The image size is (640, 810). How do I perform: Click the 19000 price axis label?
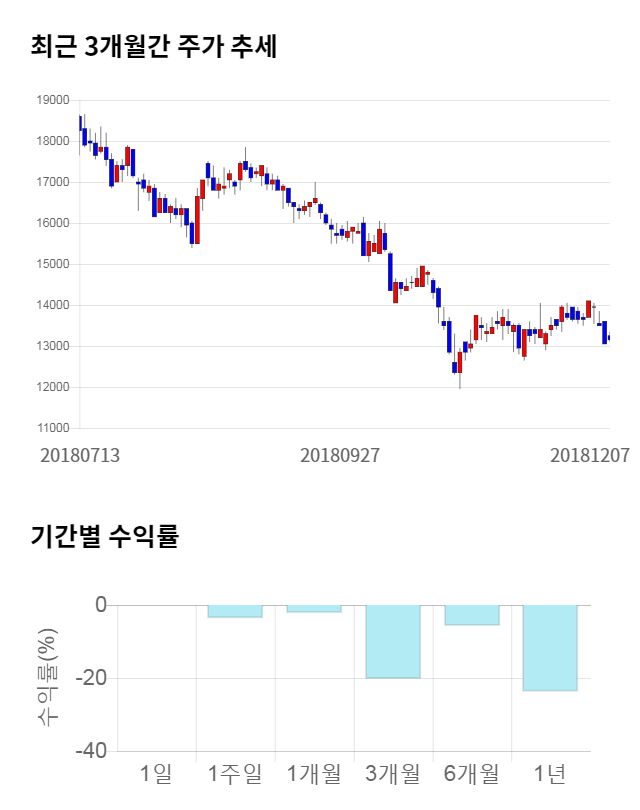pyautogui.click(x=53, y=101)
